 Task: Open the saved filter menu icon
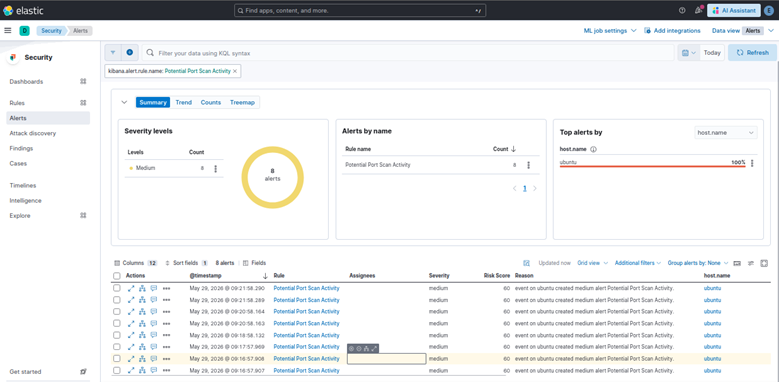pyautogui.click(x=113, y=52)
